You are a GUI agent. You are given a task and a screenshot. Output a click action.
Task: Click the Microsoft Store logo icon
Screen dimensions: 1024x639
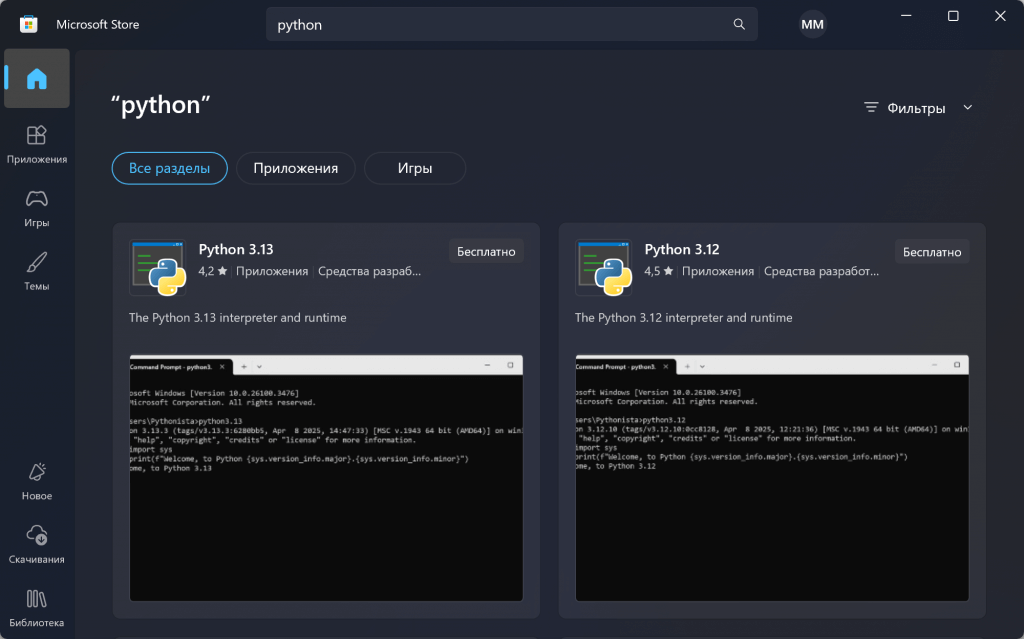[x=29, y=24]
